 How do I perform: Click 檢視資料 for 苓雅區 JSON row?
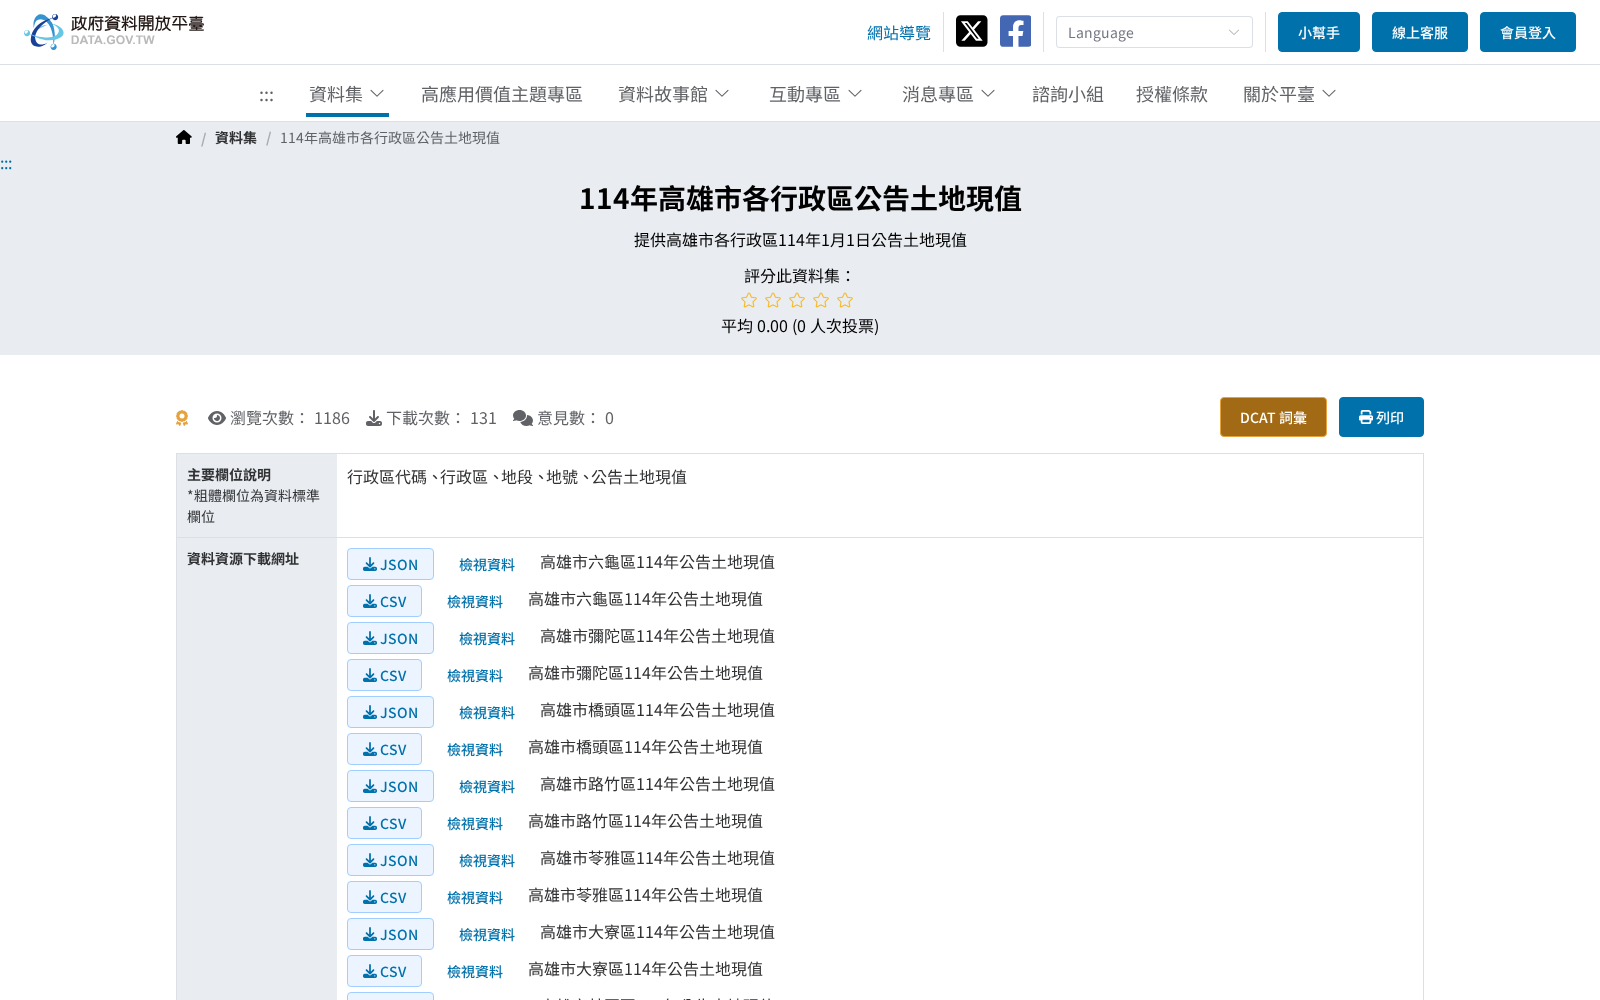coord(487,861)
